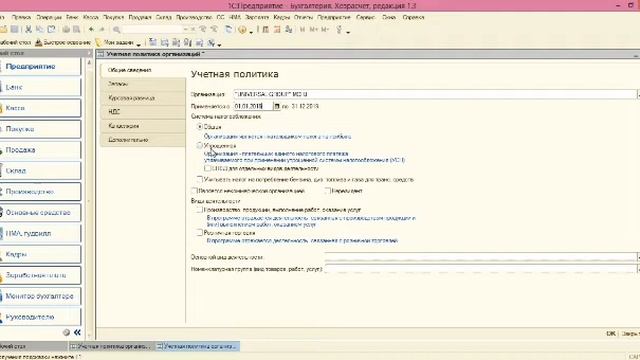The width and height of the screenshot is (640, 360).
Task: Click the M- memory toolbar button
Action: click(x=325, y=29)
